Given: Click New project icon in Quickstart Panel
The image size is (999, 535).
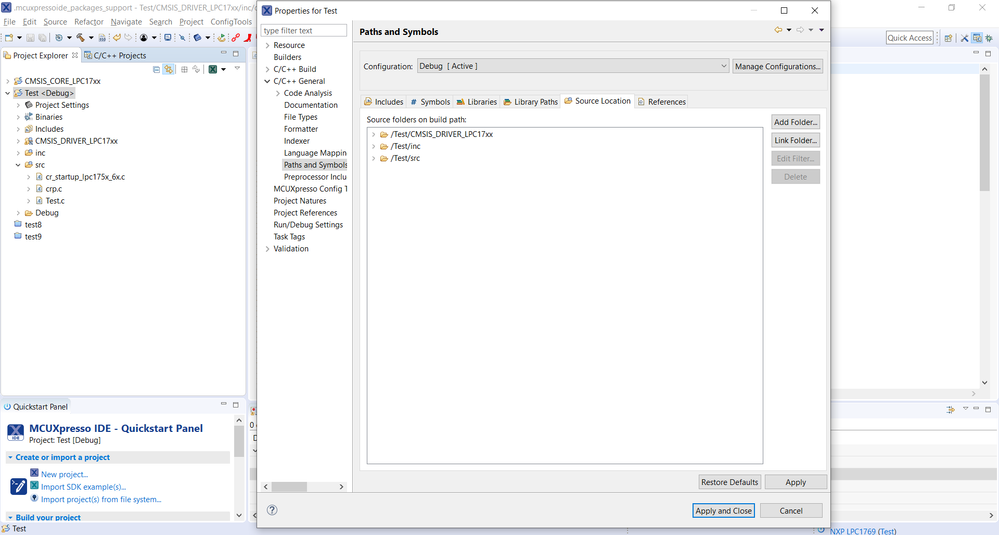Looking at the screenshot, I should 34,473.
